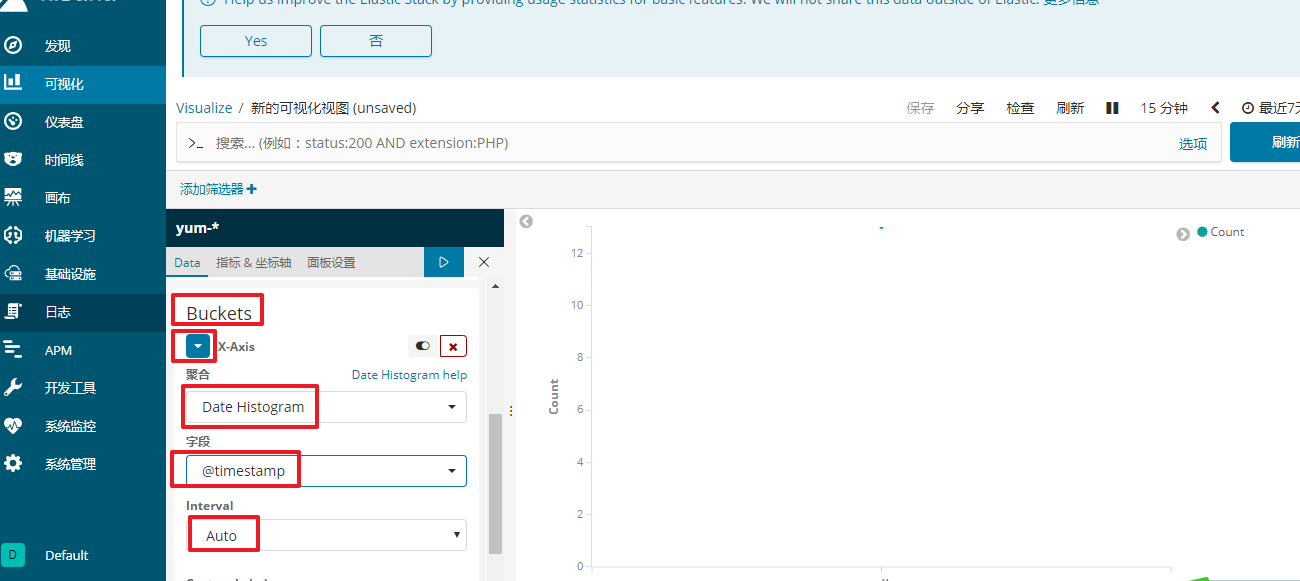Click 检查 in the top menu
Image resolution: width=1300 pixels, height=581 pixels.
point(1020,108)
